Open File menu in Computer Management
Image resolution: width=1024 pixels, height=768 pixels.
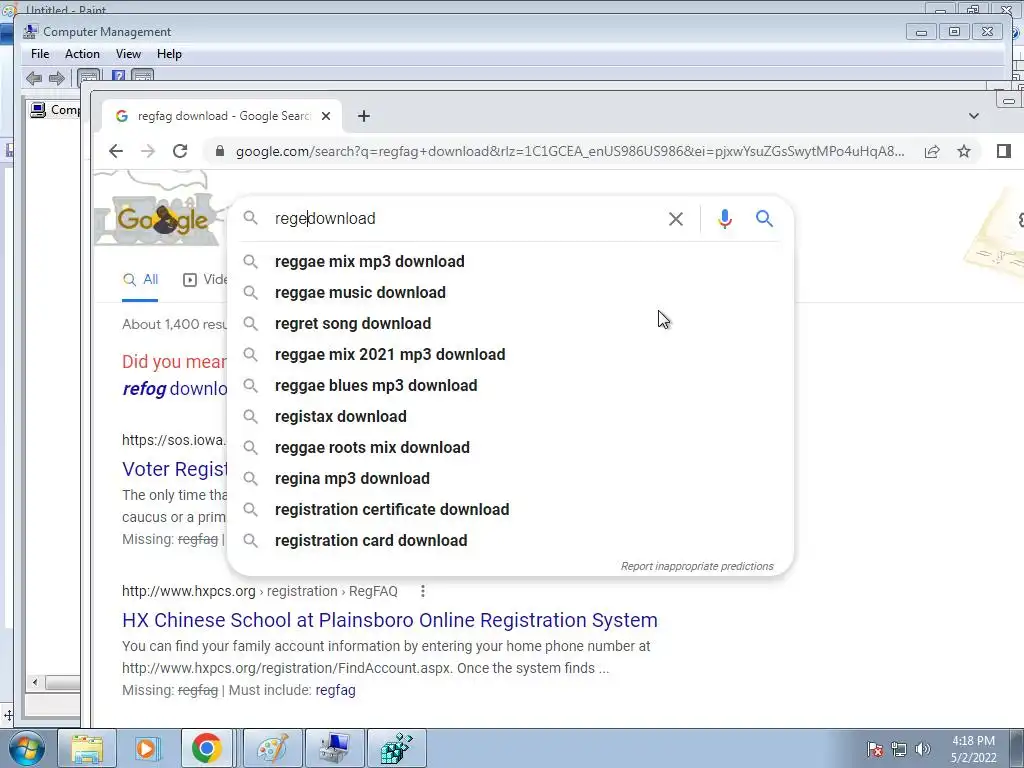pos(40,54)
